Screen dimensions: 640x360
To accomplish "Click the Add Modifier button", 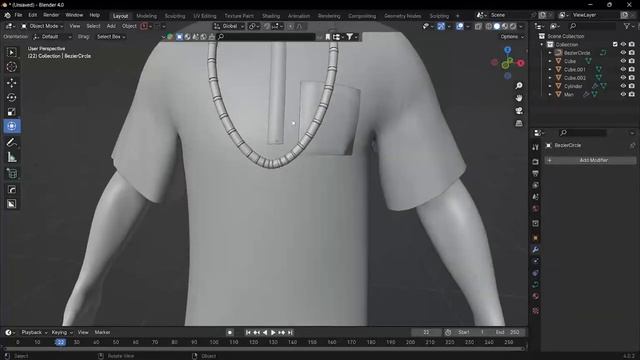I will 590,160.
